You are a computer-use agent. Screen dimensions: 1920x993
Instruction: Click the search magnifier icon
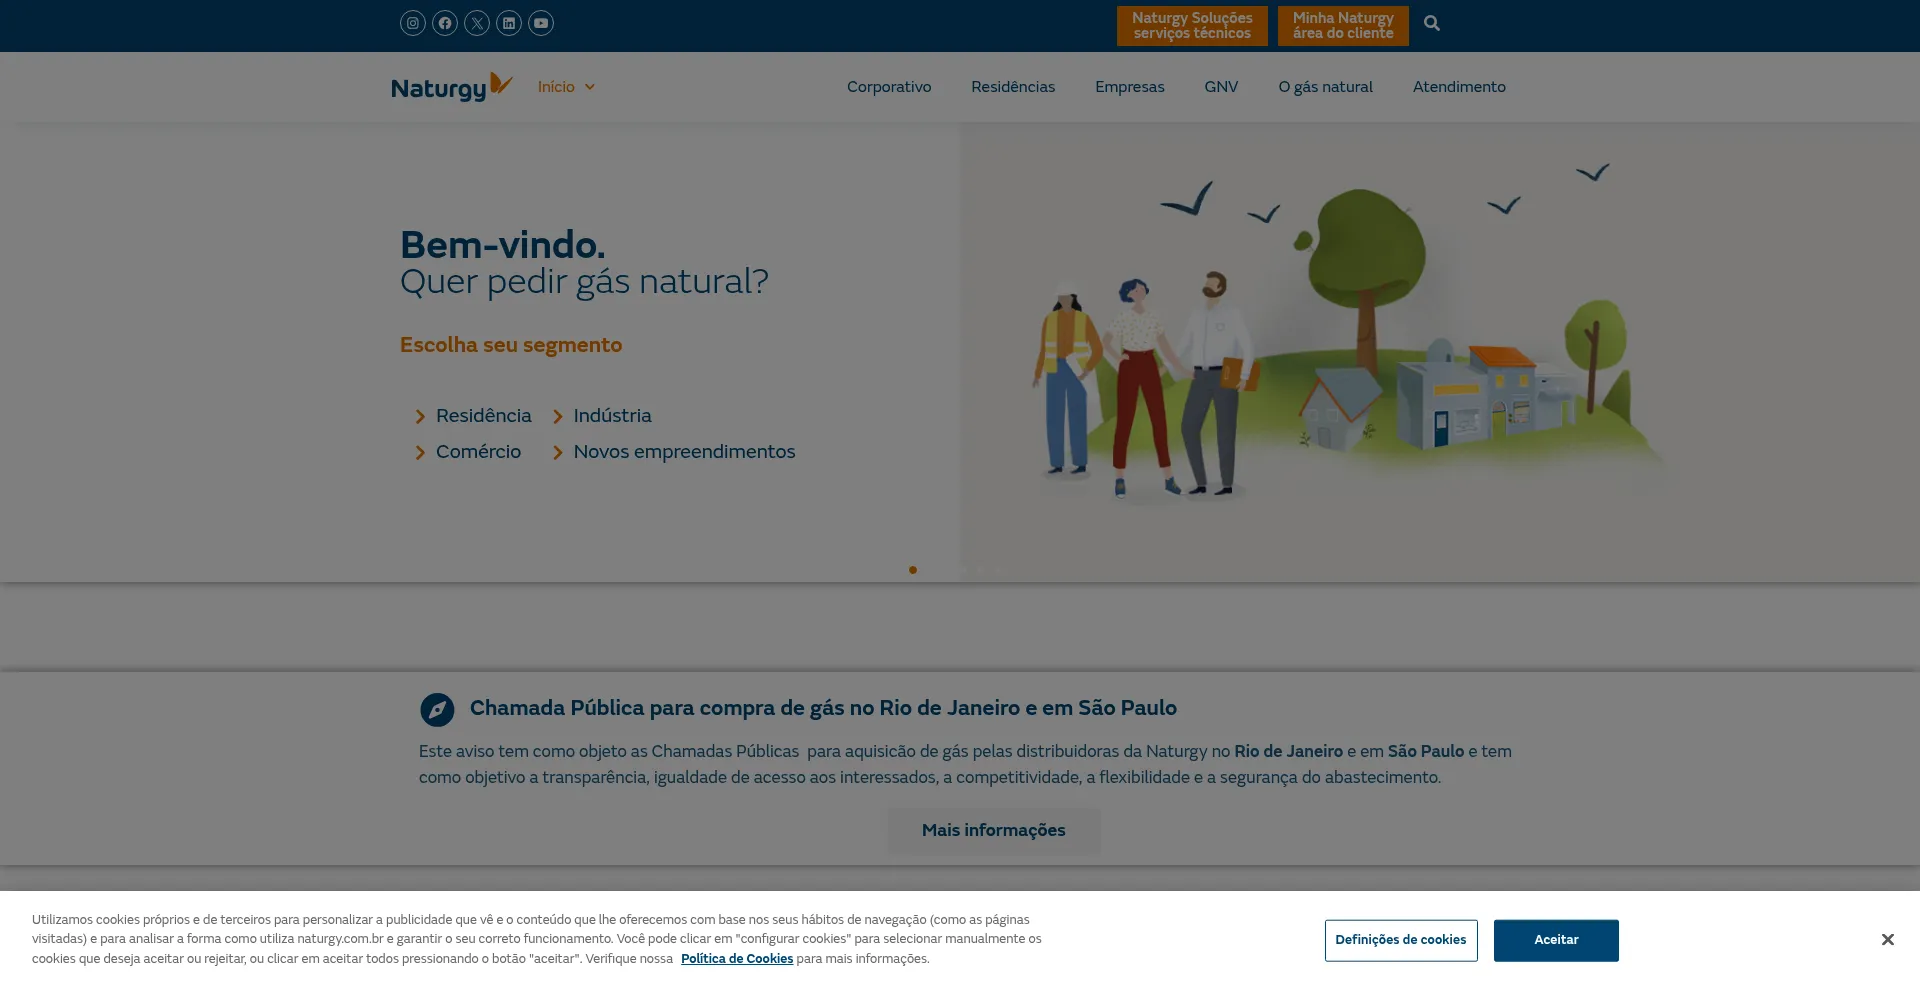1432,23
